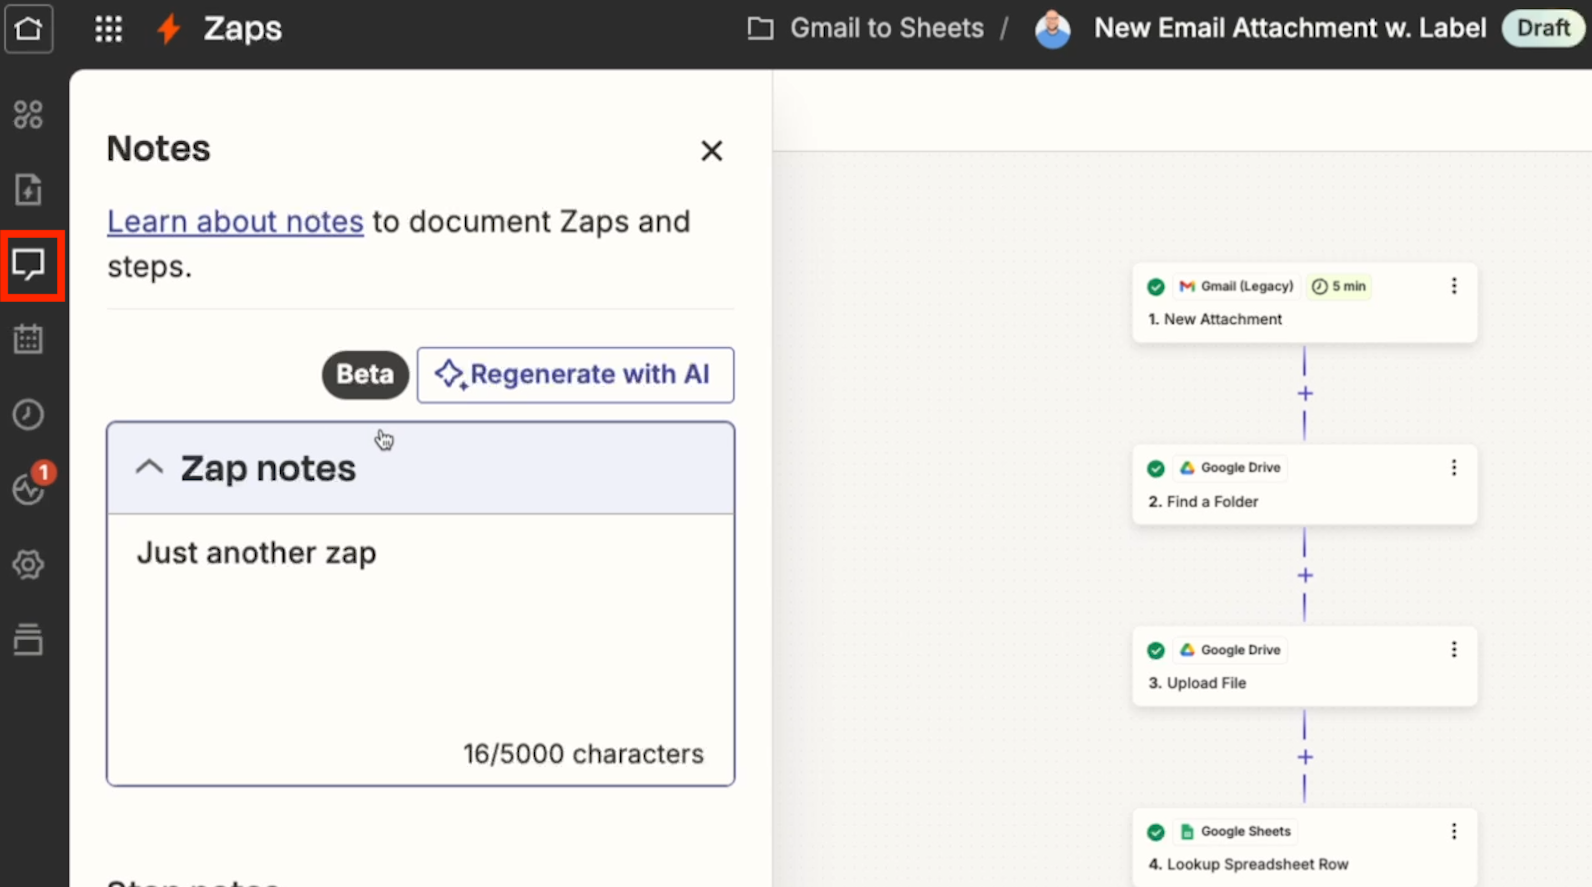The width and height of the screenshot is (1592, 887).
Task: Open the Zap details file icon in sidebar
Action: 28,189
